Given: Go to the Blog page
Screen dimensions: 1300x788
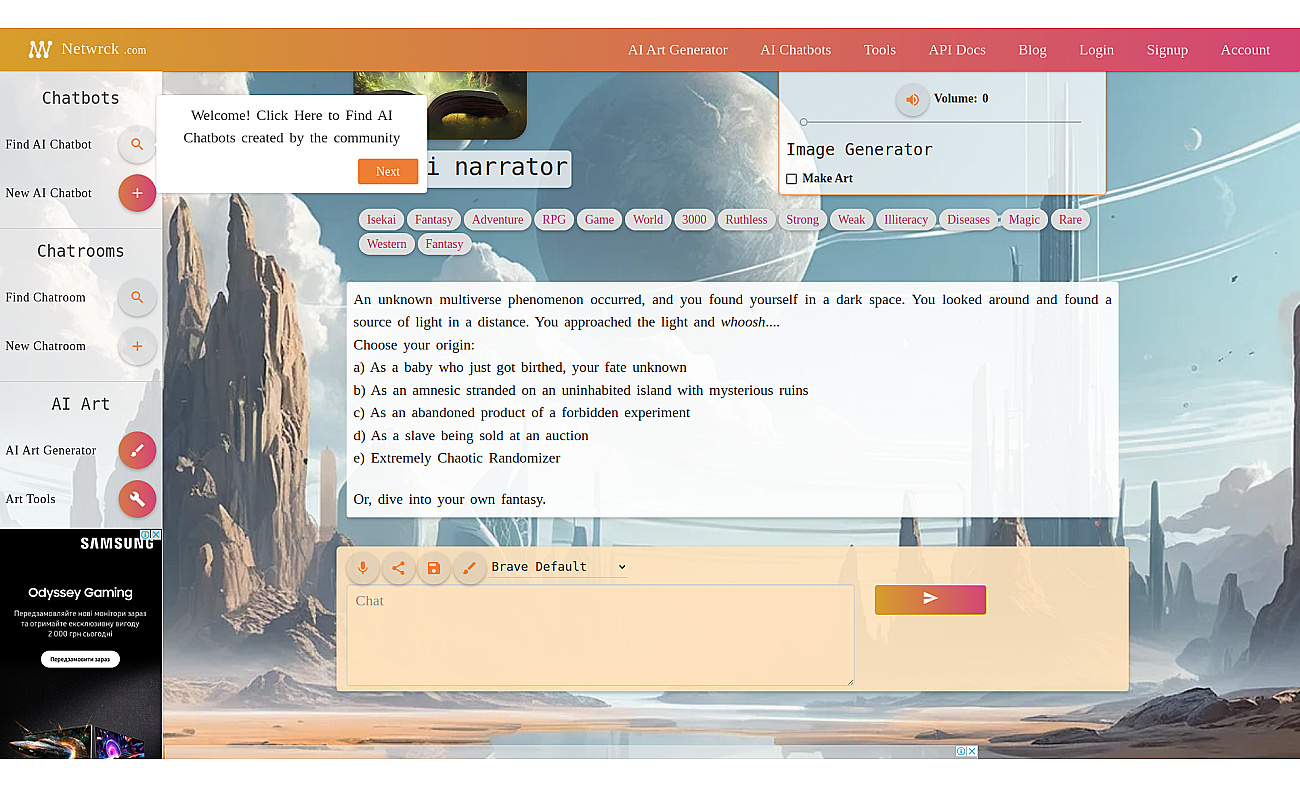Looking at the screenshot, I should pyautogui.click(x=1032, y=50).
